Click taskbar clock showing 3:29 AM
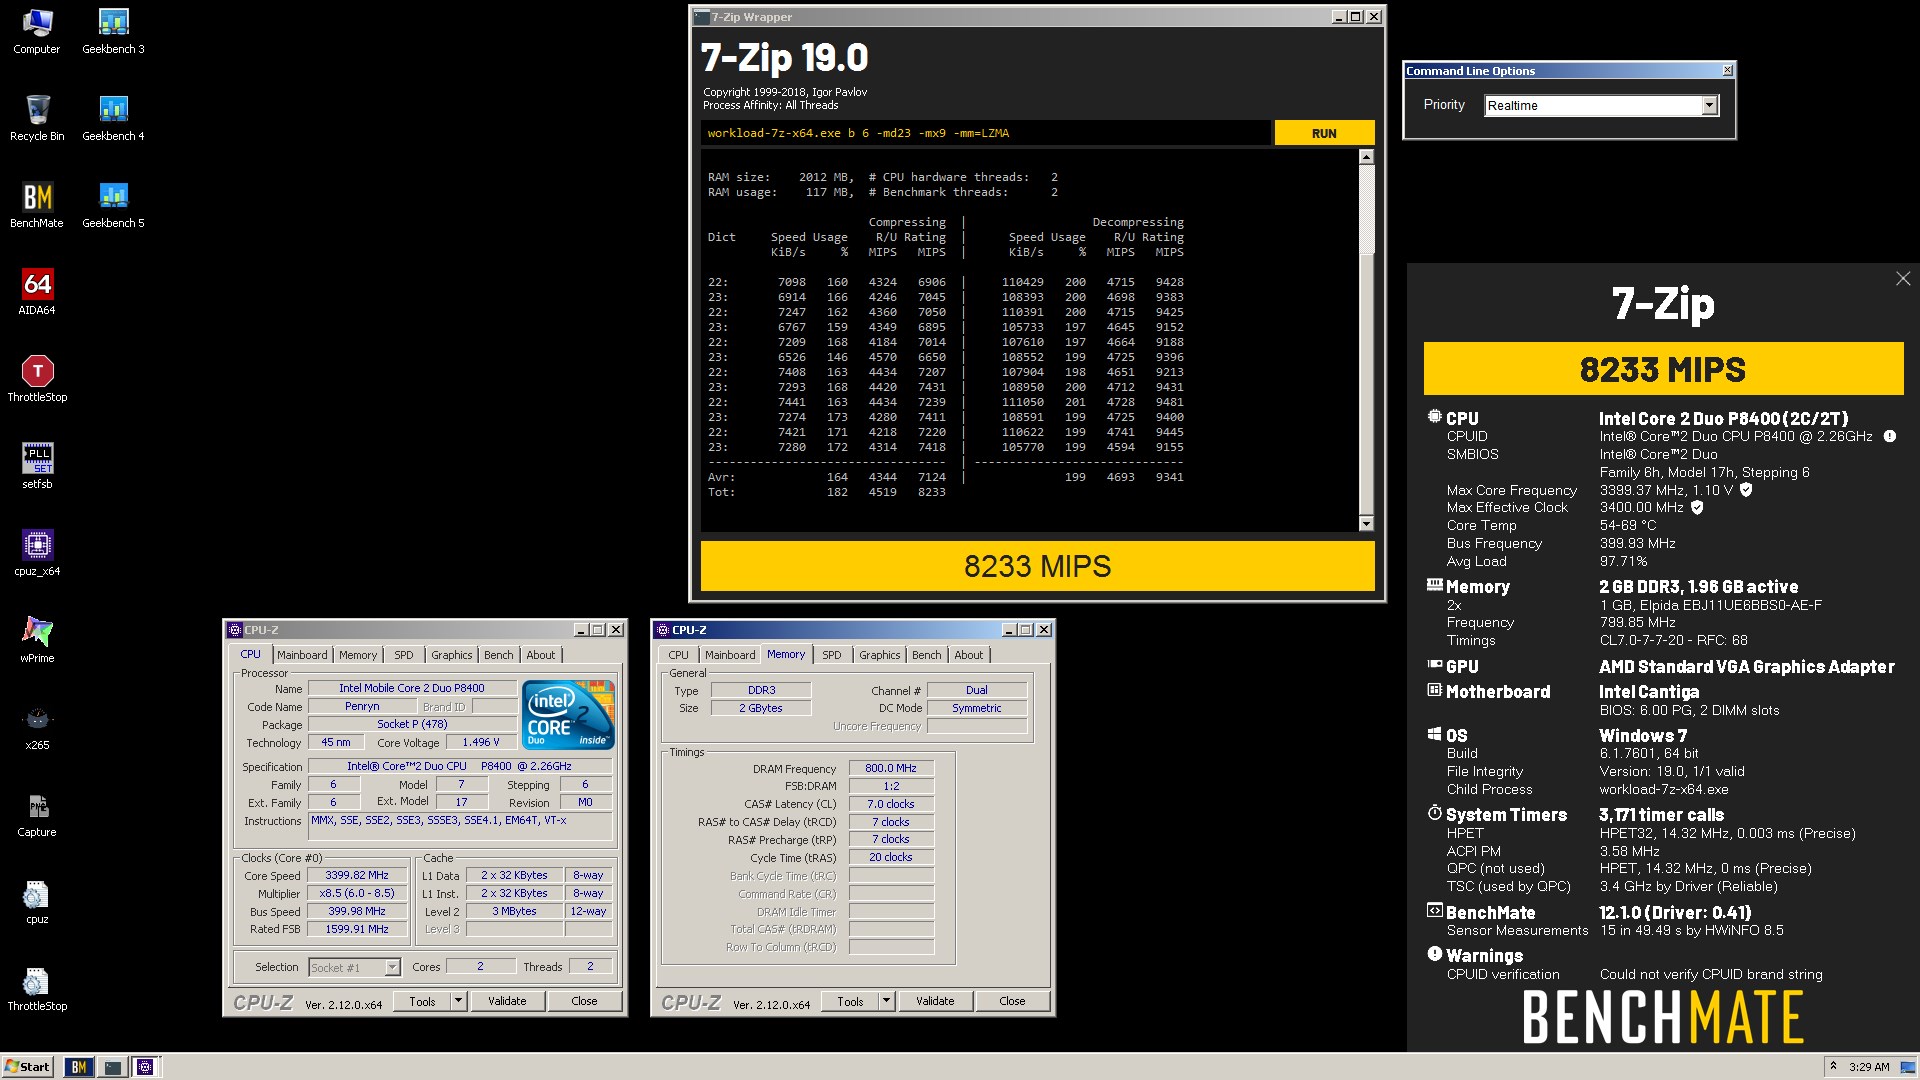 coord(1869,1067)
